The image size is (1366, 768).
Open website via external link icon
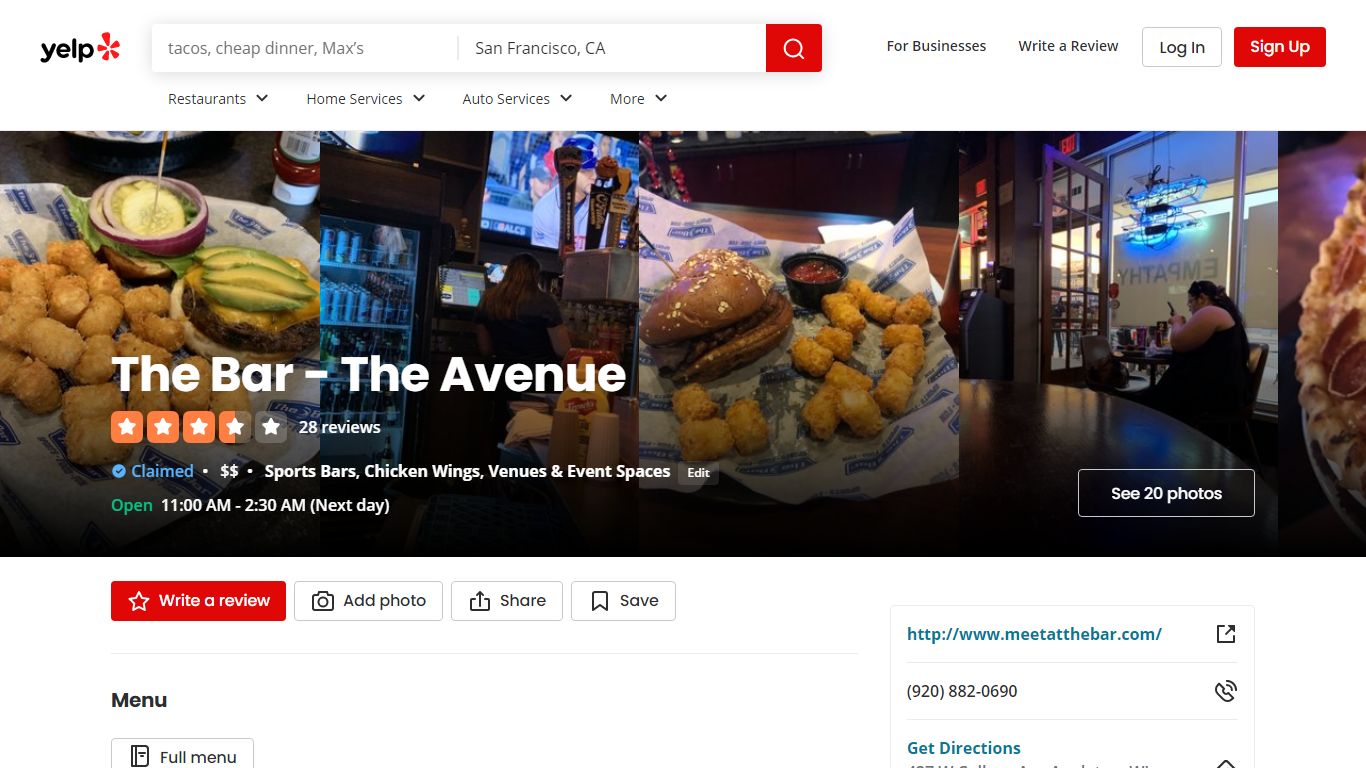pyautogui.click(x=1226, y=634)
